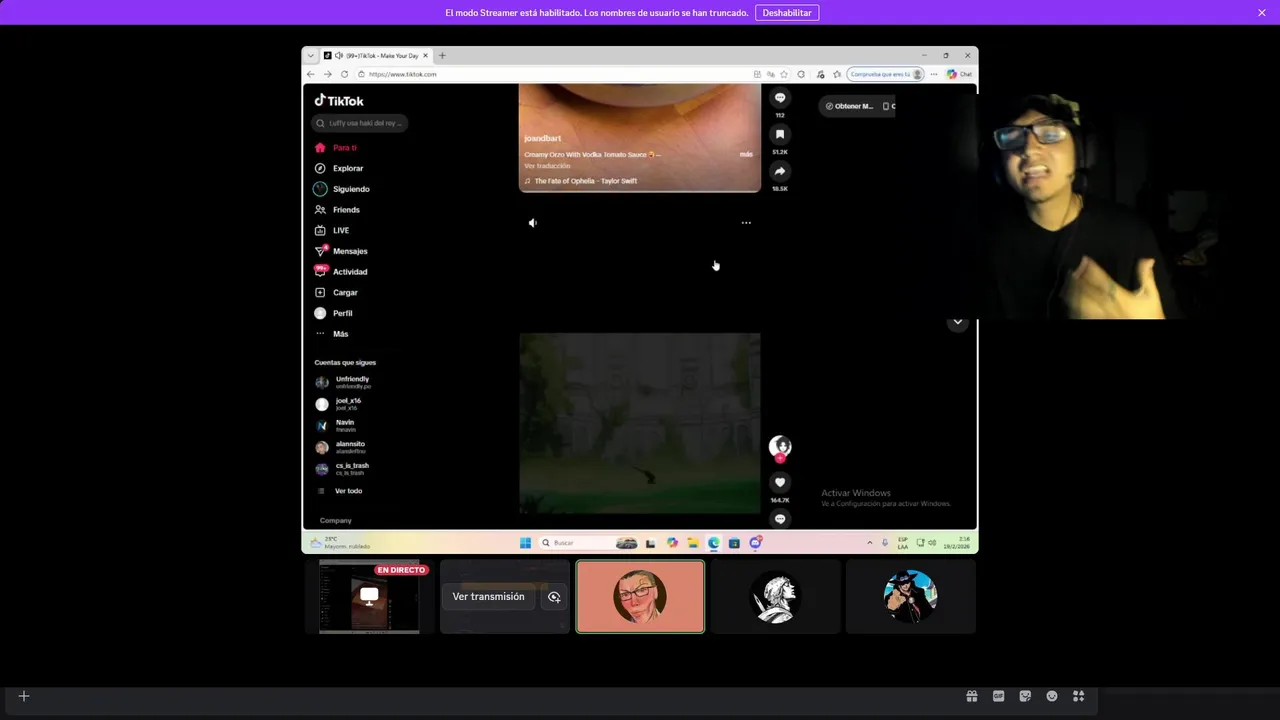Viewport: 1280px width, 720px height.
Task: Click Ver todo under followed accounts
Action: point(340,491)
